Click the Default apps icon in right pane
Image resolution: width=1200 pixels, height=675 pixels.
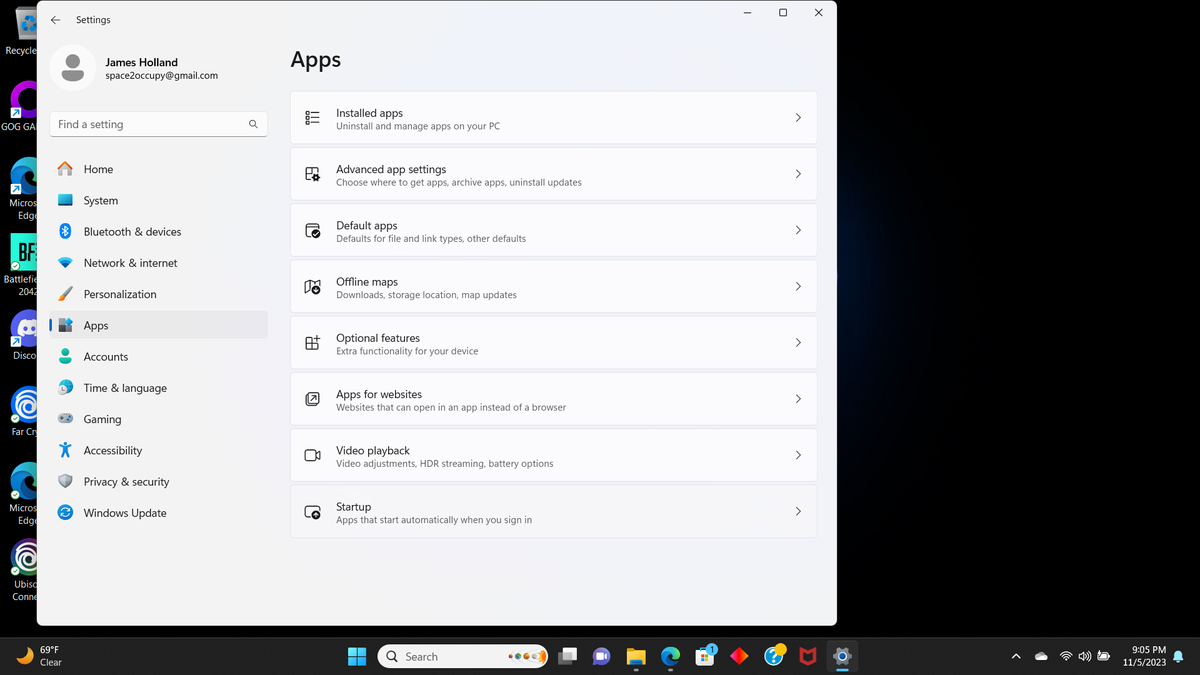312,229
